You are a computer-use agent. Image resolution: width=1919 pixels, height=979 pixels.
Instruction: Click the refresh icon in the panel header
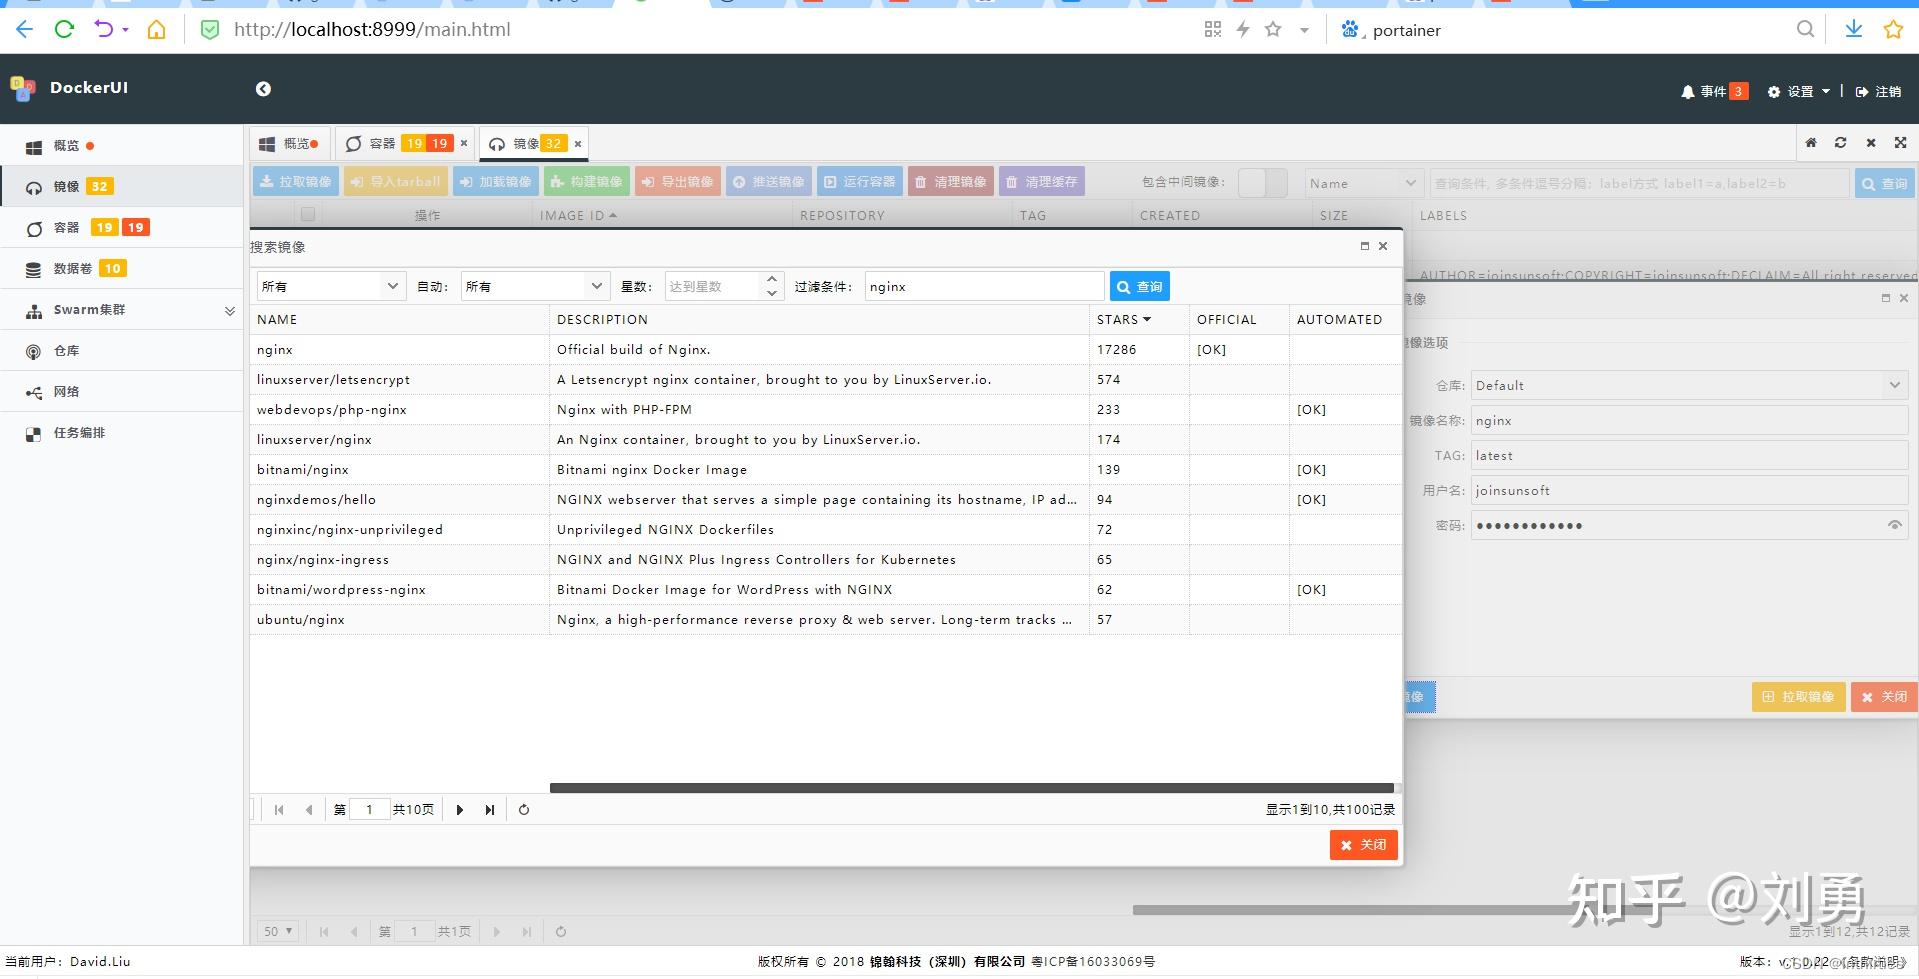tap(1840, 143)
